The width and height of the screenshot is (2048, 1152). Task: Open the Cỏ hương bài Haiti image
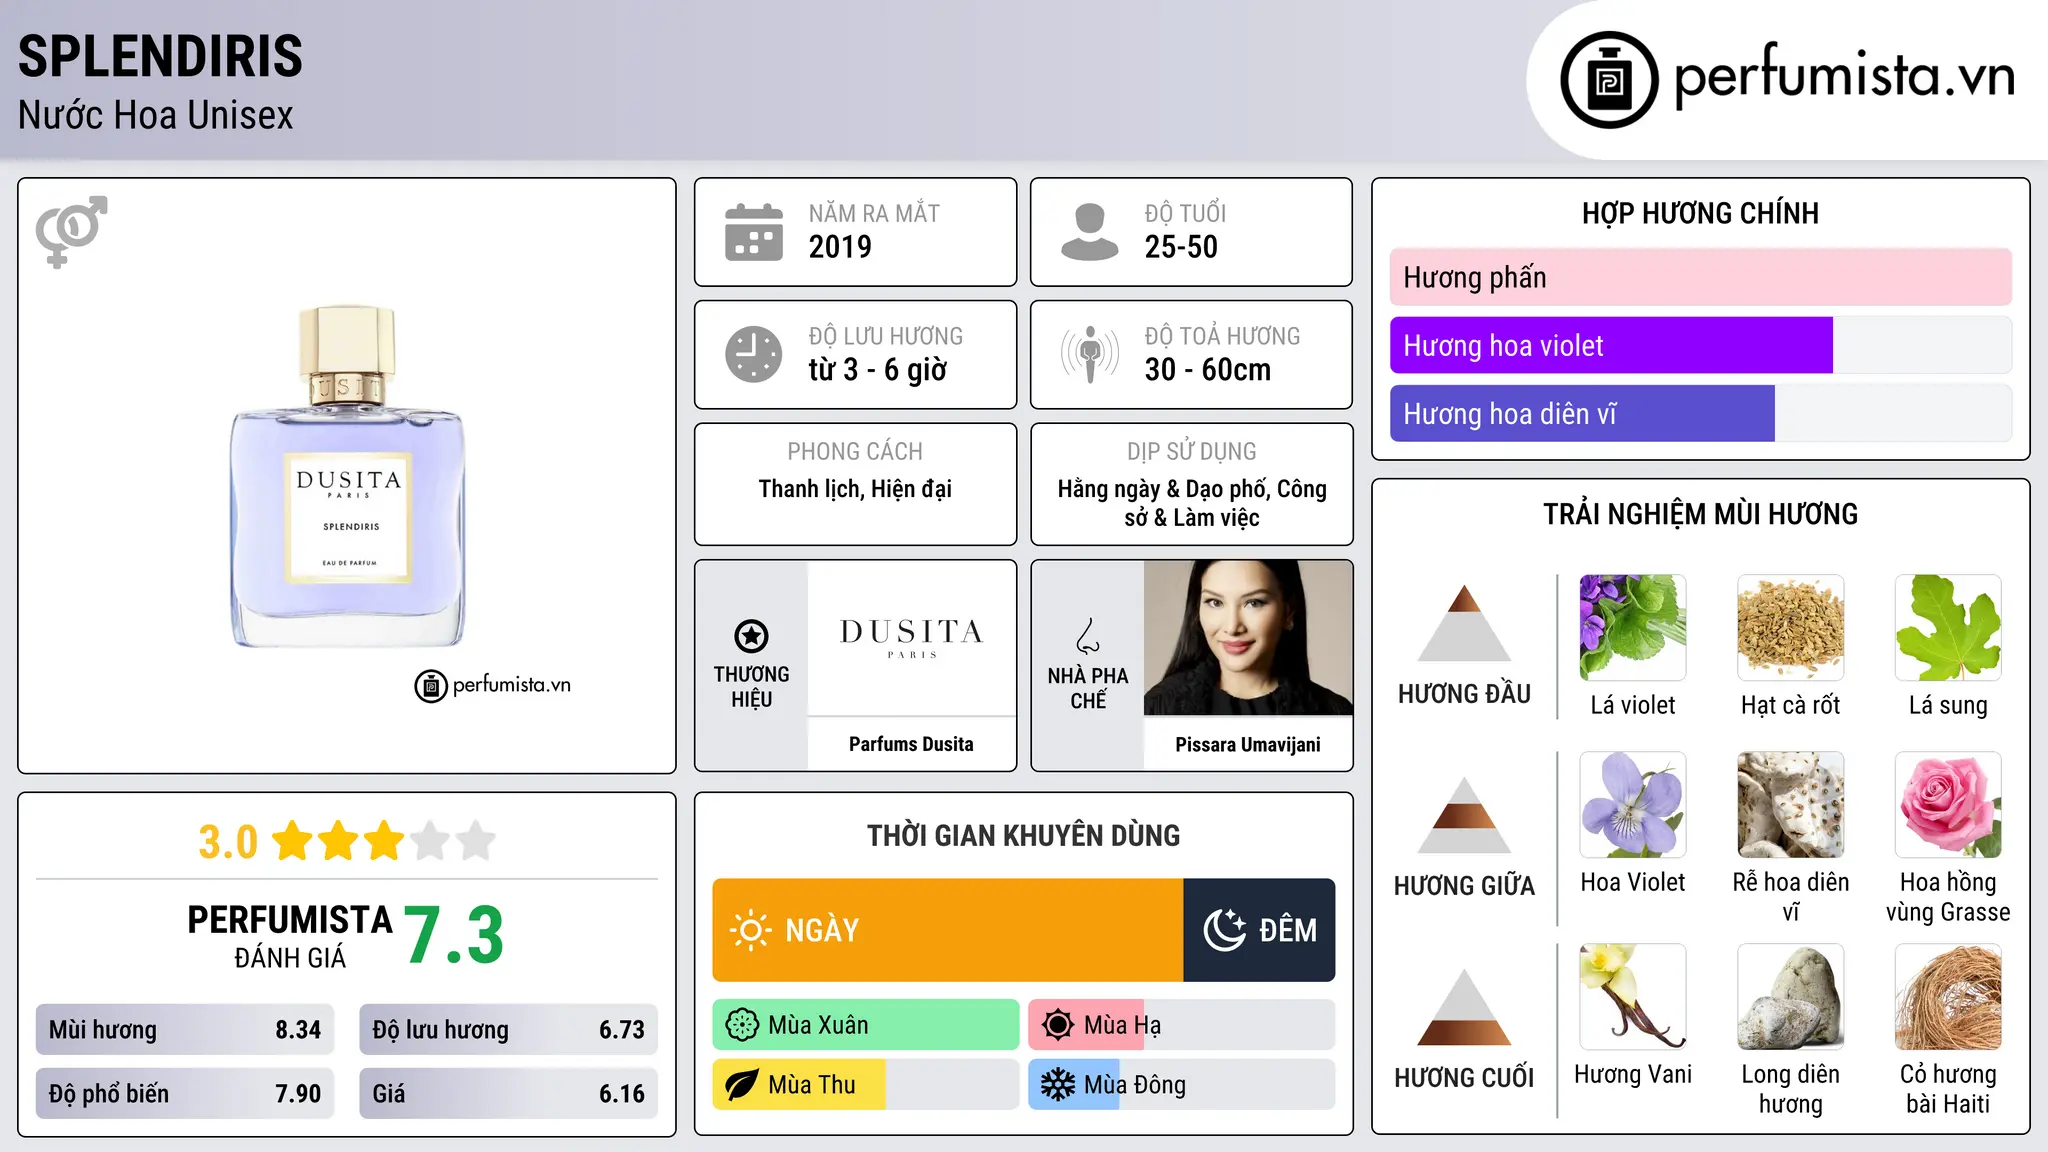[x=1948, y=997]
